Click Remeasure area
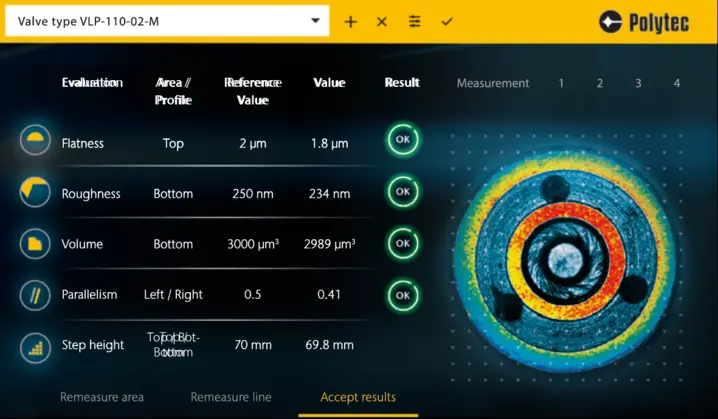The width and height of the screenshot is (718, 419). tap(102, 397)
